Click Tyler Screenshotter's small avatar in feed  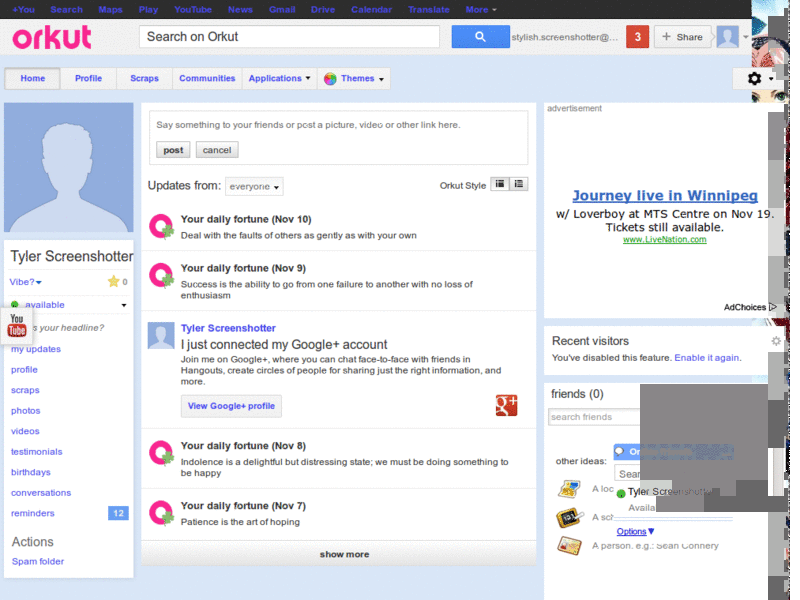[161, 335]
